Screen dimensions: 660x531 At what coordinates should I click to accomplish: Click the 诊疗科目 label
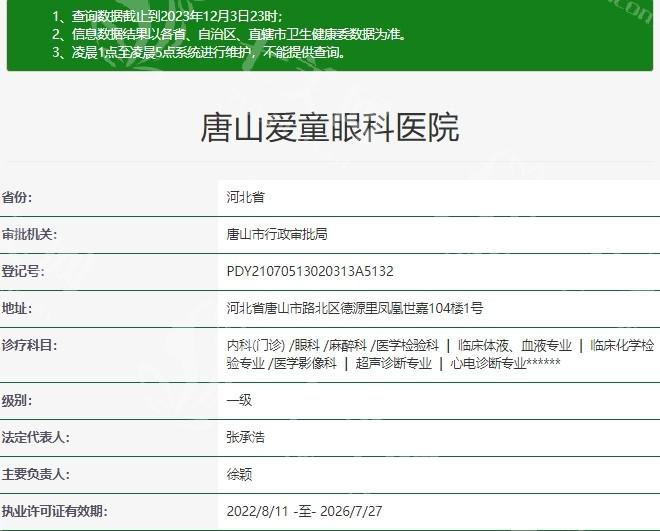click(x=29, y=345)
